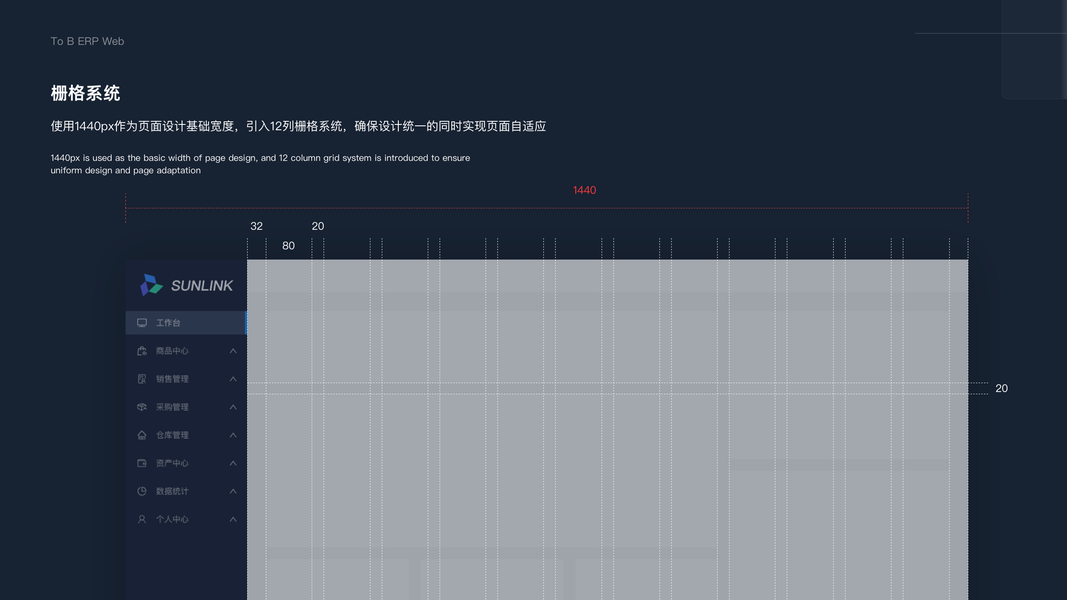The width and height of the screenshot is (1067, 600).
Task: Click the 商品中心 shopping bag icon
Action: coord(142,351)
